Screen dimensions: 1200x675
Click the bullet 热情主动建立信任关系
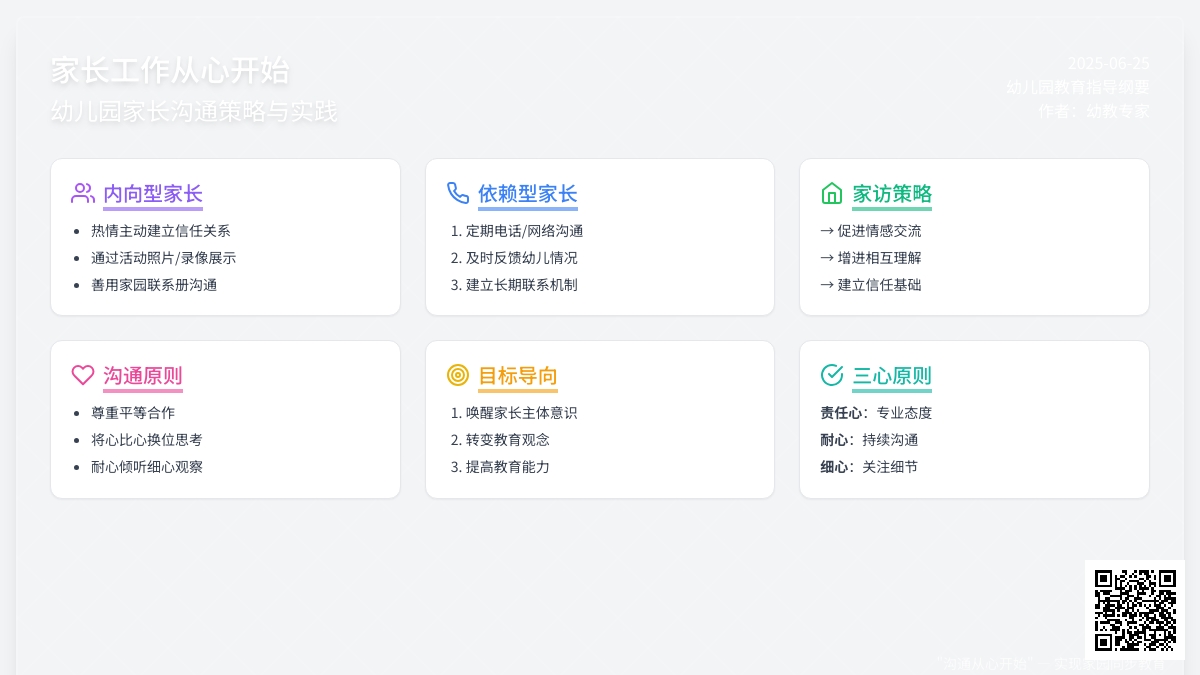coord(161,230)
